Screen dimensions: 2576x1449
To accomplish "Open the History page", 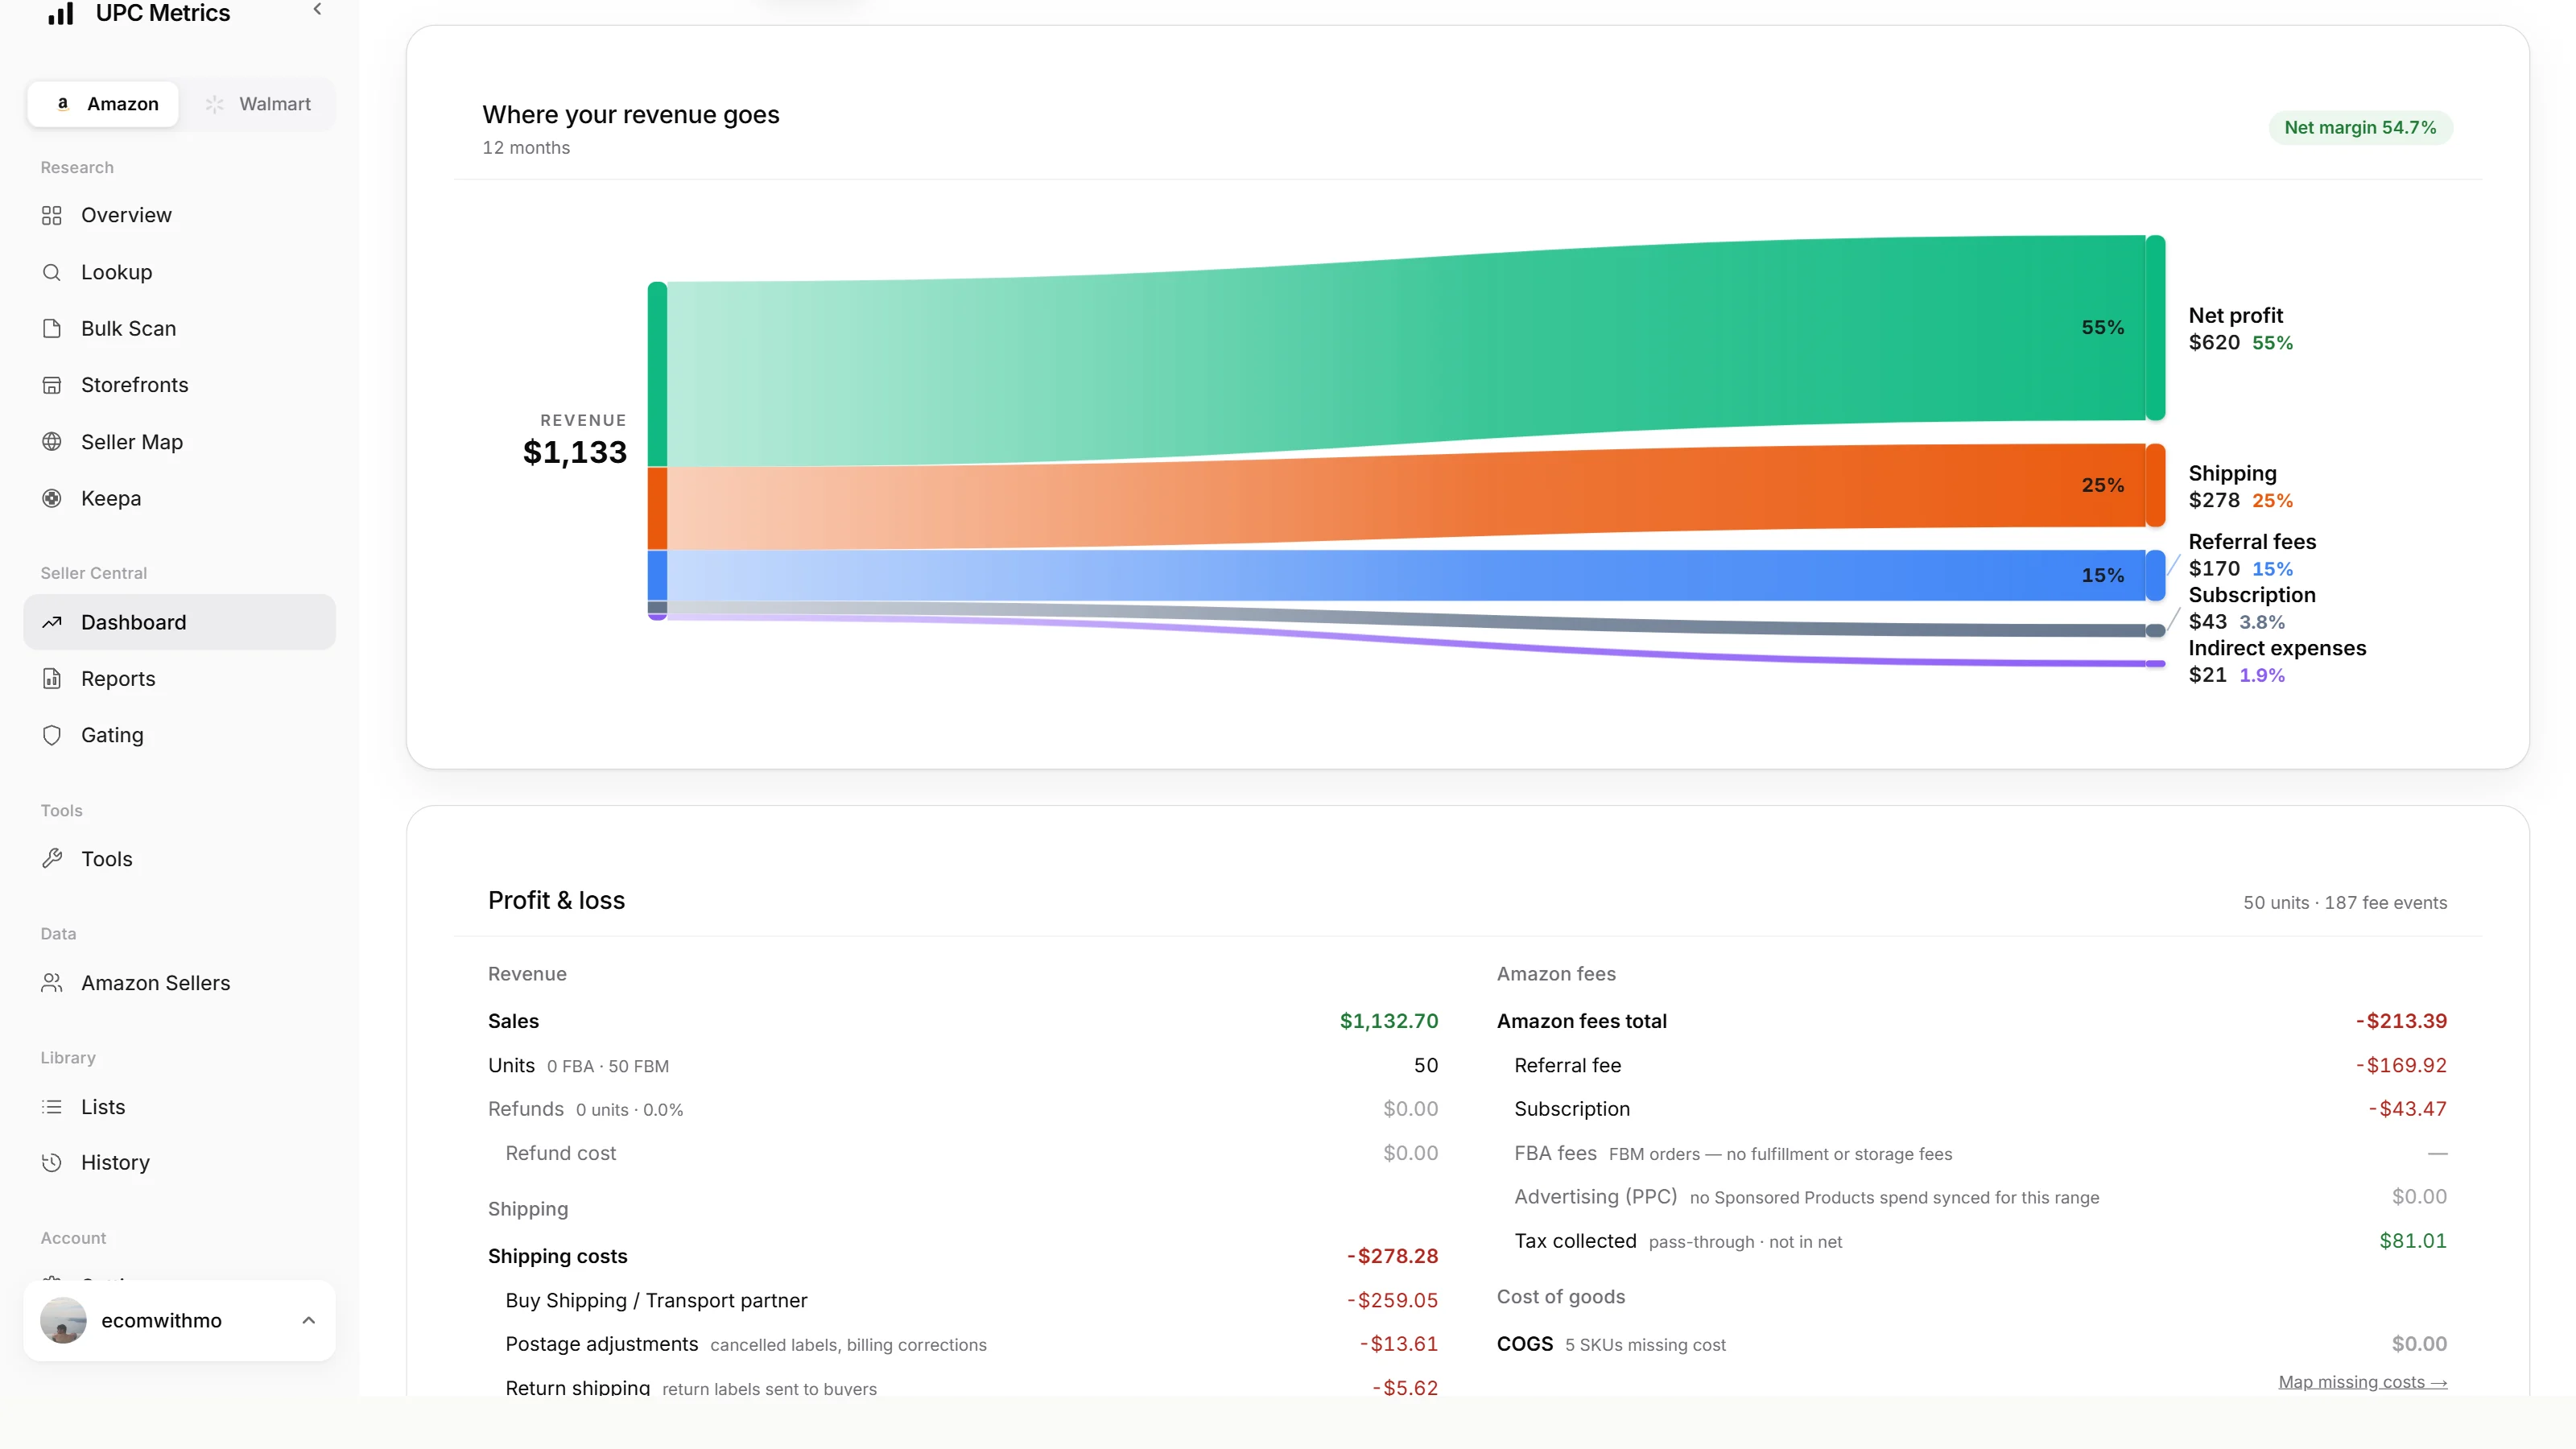I will [x=179, y=1162].
